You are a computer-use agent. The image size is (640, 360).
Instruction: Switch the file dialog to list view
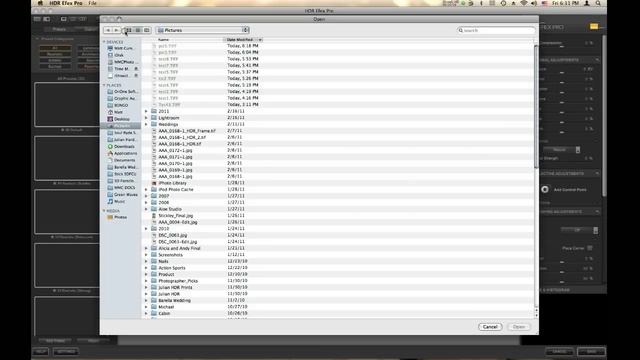coord(138,30)
